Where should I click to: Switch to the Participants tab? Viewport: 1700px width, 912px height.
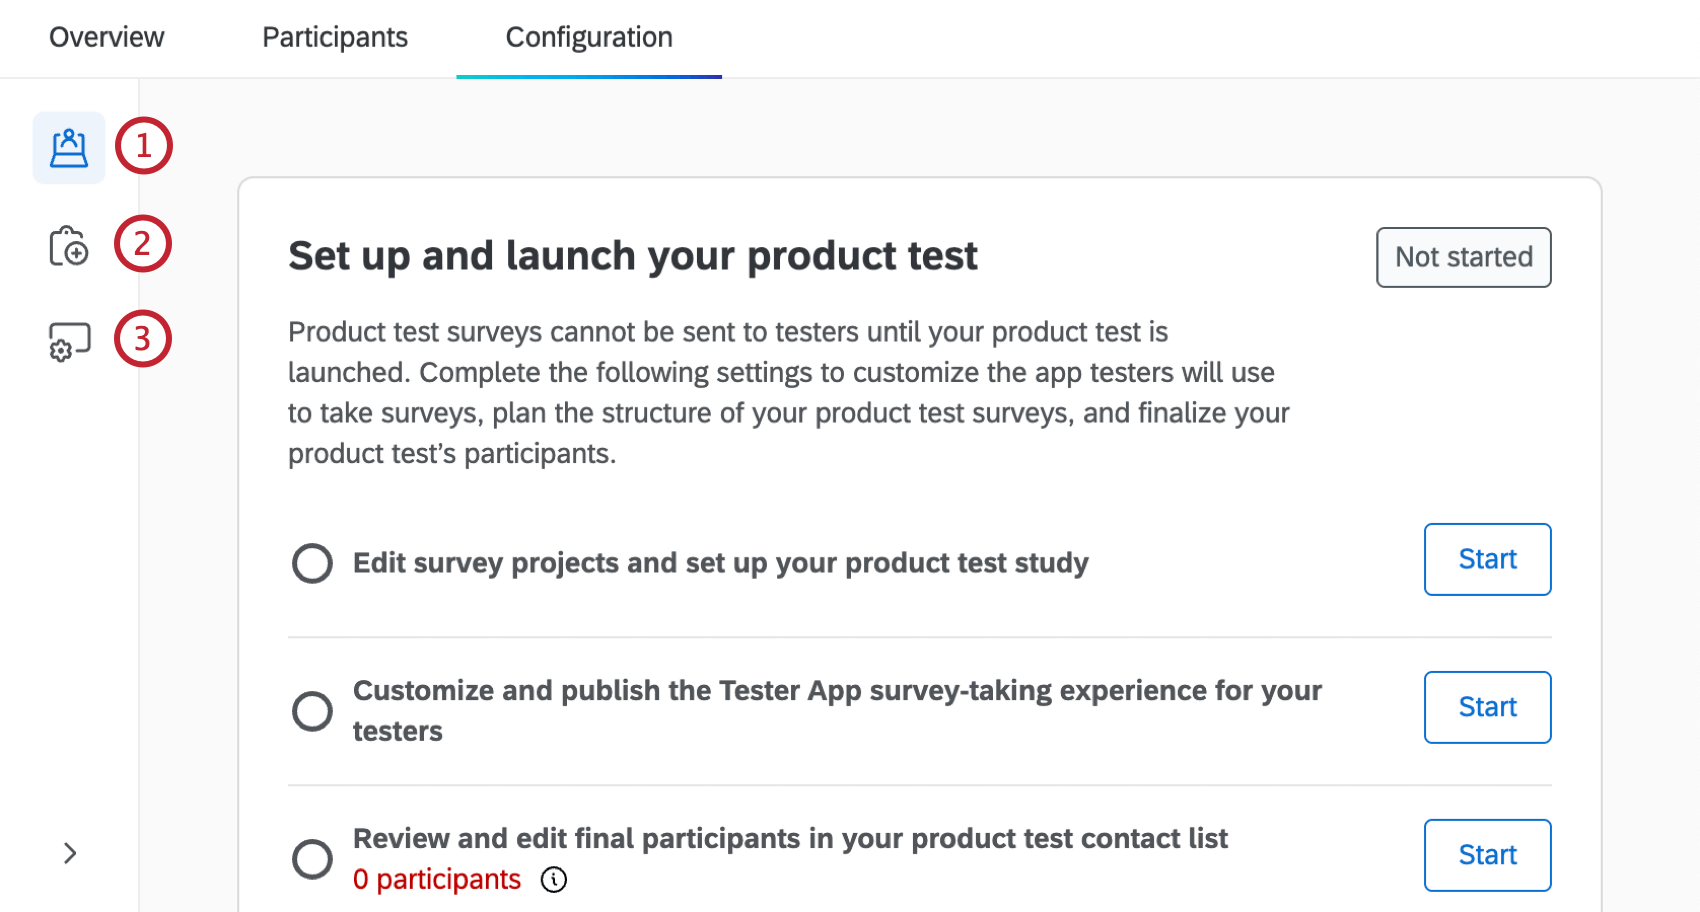(x=335, y=37)
